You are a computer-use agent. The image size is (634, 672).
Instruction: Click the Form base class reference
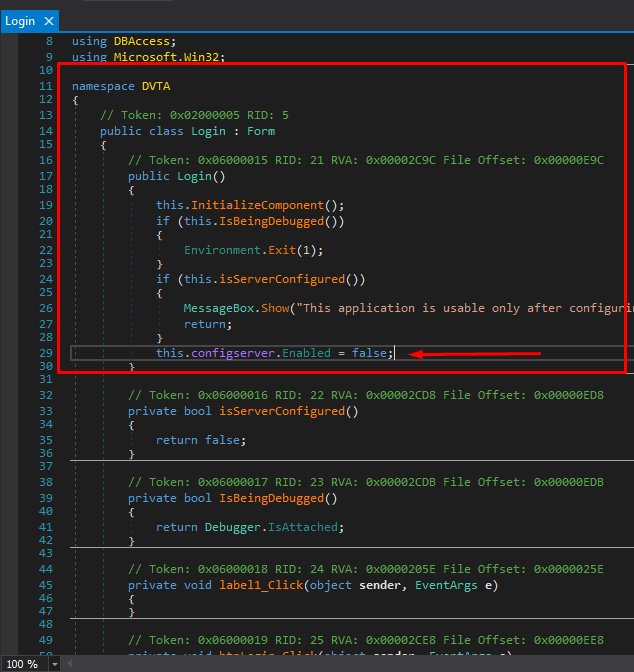[x=259, y=131]
